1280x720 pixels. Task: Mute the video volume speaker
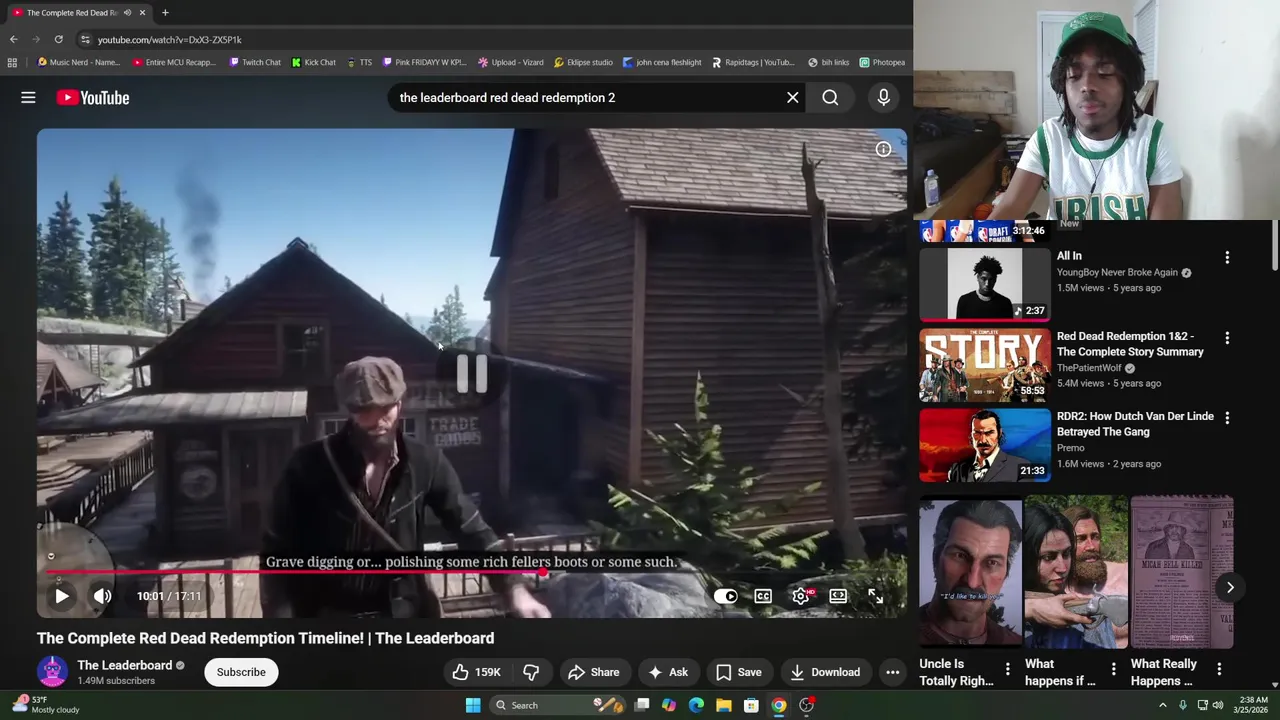click(x=102, y=596)
